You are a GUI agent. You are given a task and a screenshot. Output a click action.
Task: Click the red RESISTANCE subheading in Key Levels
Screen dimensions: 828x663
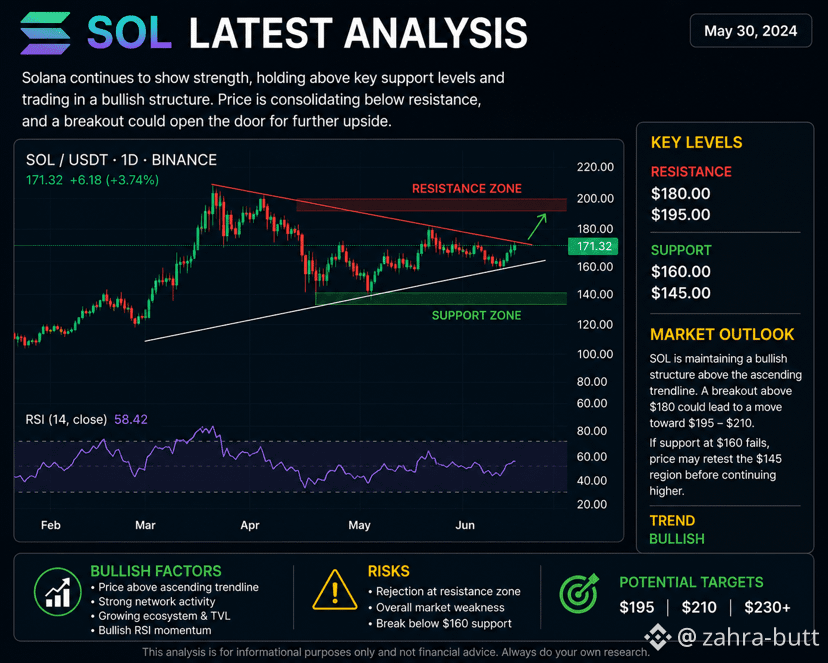691,172
